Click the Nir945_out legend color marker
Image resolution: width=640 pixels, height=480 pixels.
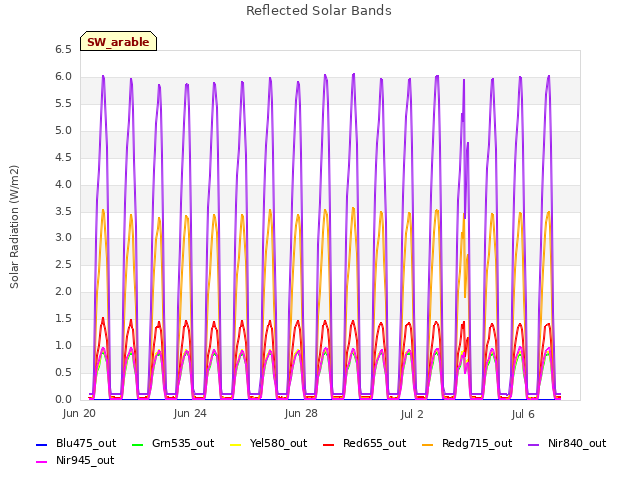42,462
